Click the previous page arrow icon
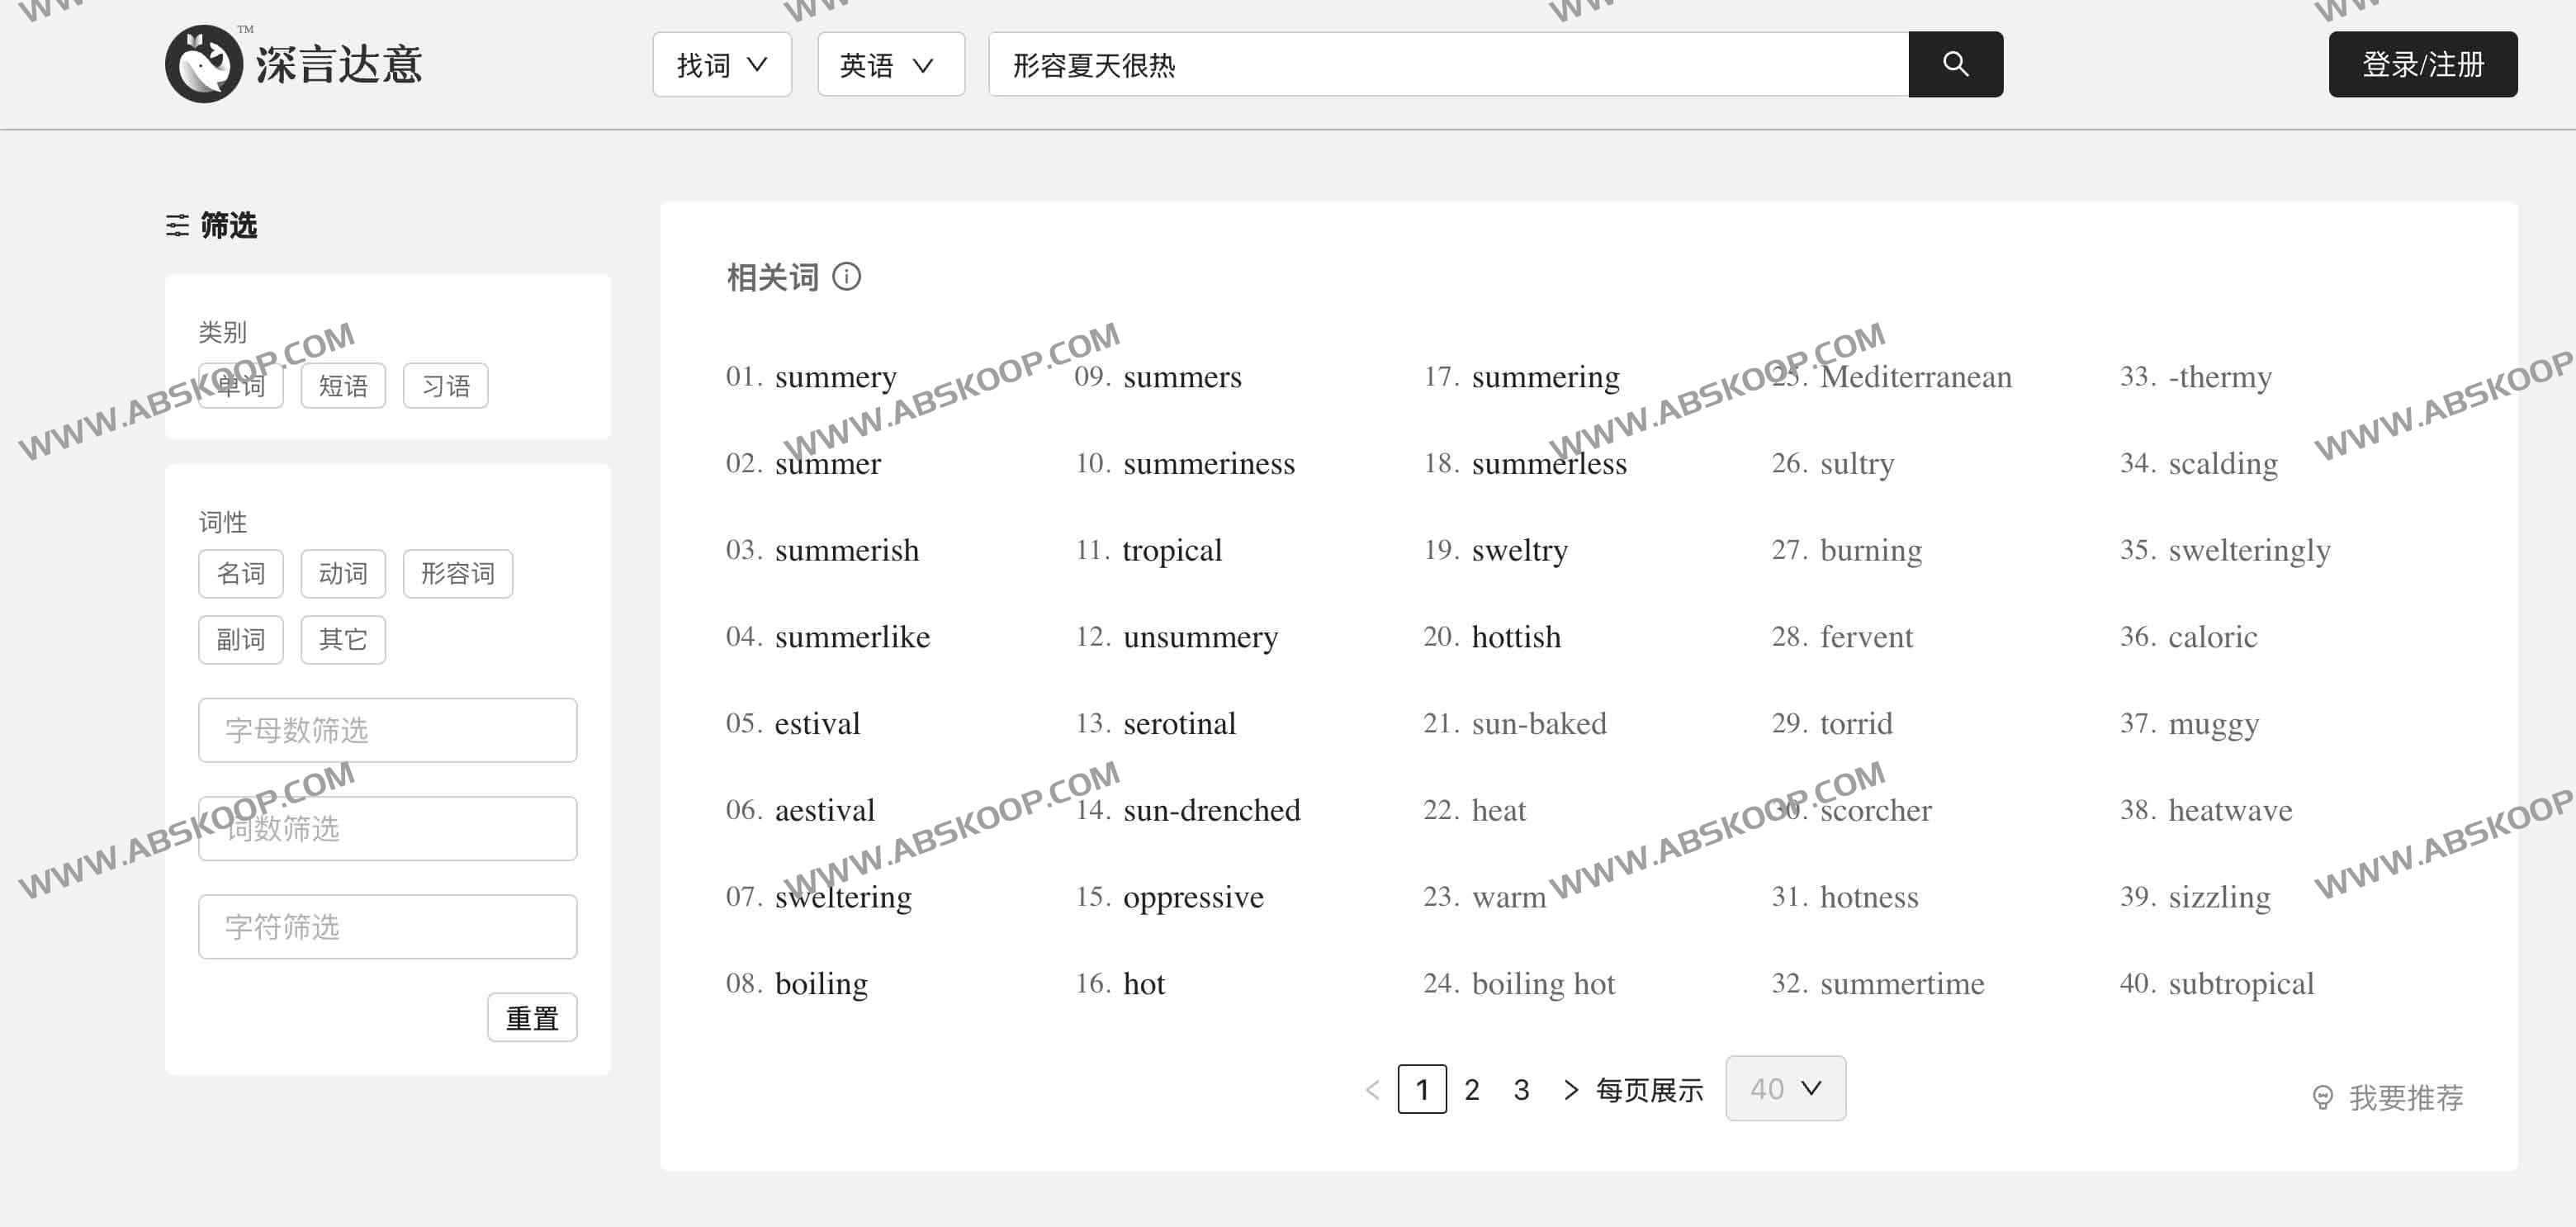The height and width of the screenshot is (1227, 2576). pyautogui.click(x=1373, y=1089)
